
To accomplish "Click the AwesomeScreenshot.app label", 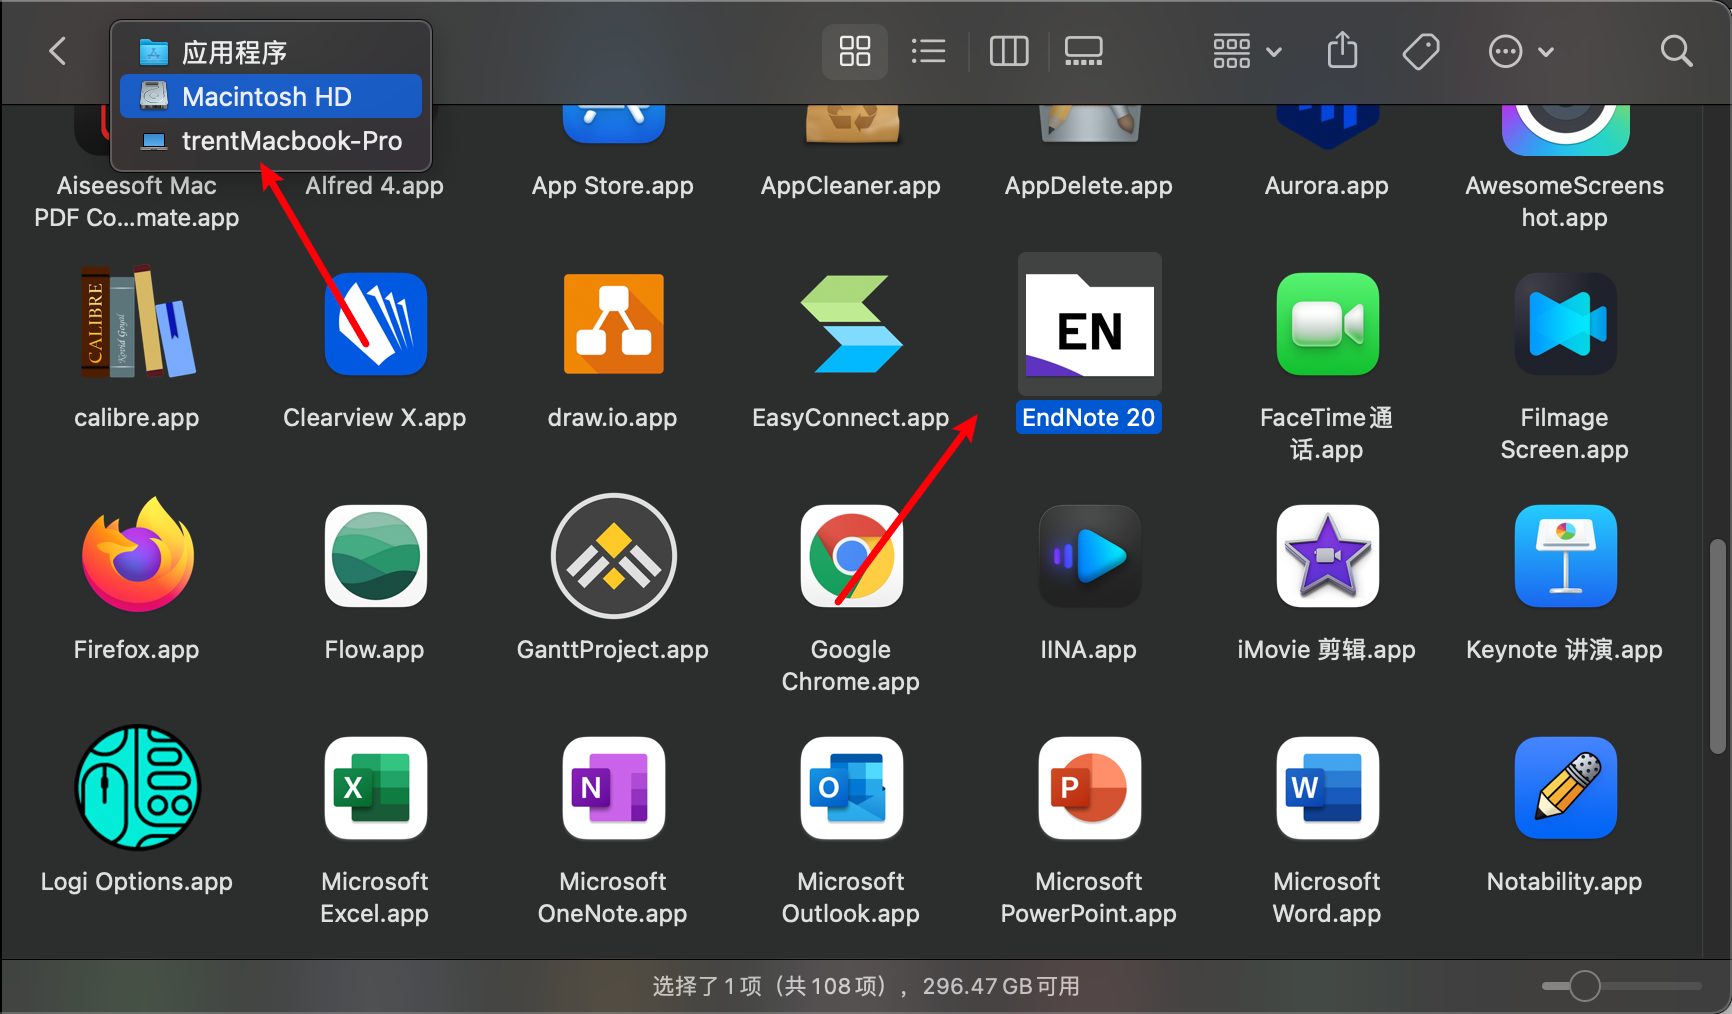I will point(1565,201).
